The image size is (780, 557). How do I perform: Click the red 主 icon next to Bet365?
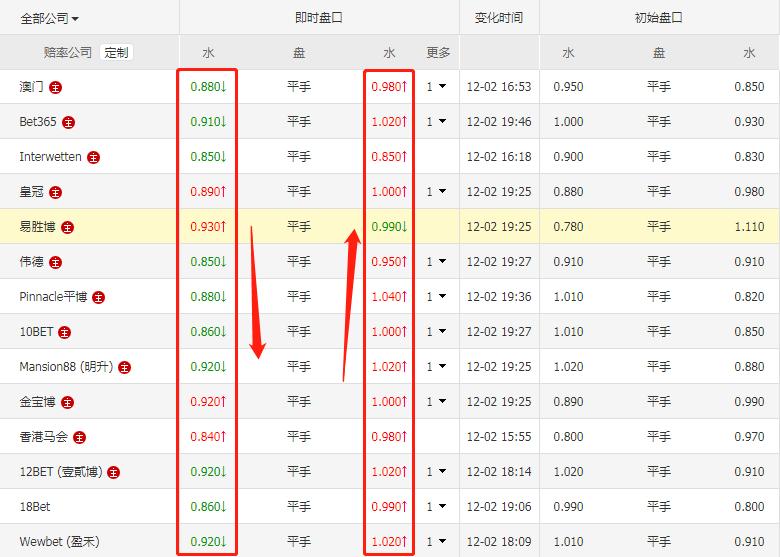click(x=68, y=122)
